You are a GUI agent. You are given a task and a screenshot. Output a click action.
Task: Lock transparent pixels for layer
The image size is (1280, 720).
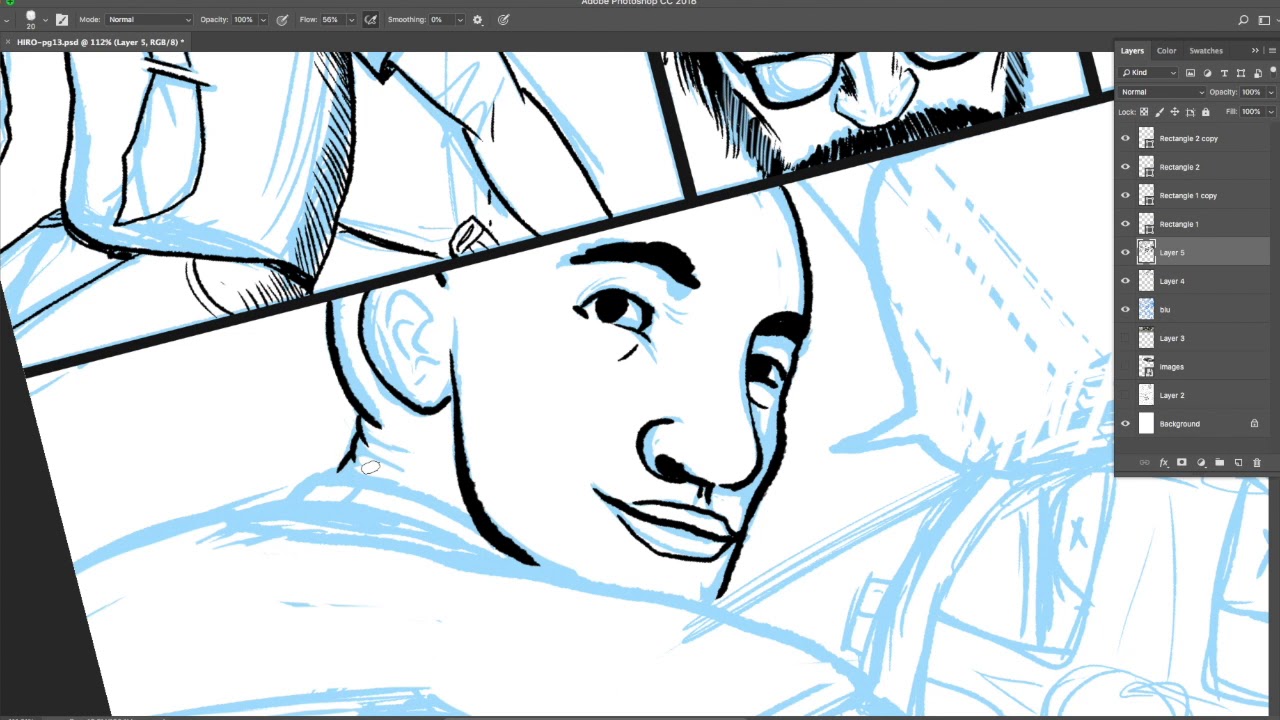click(1144, 112)
